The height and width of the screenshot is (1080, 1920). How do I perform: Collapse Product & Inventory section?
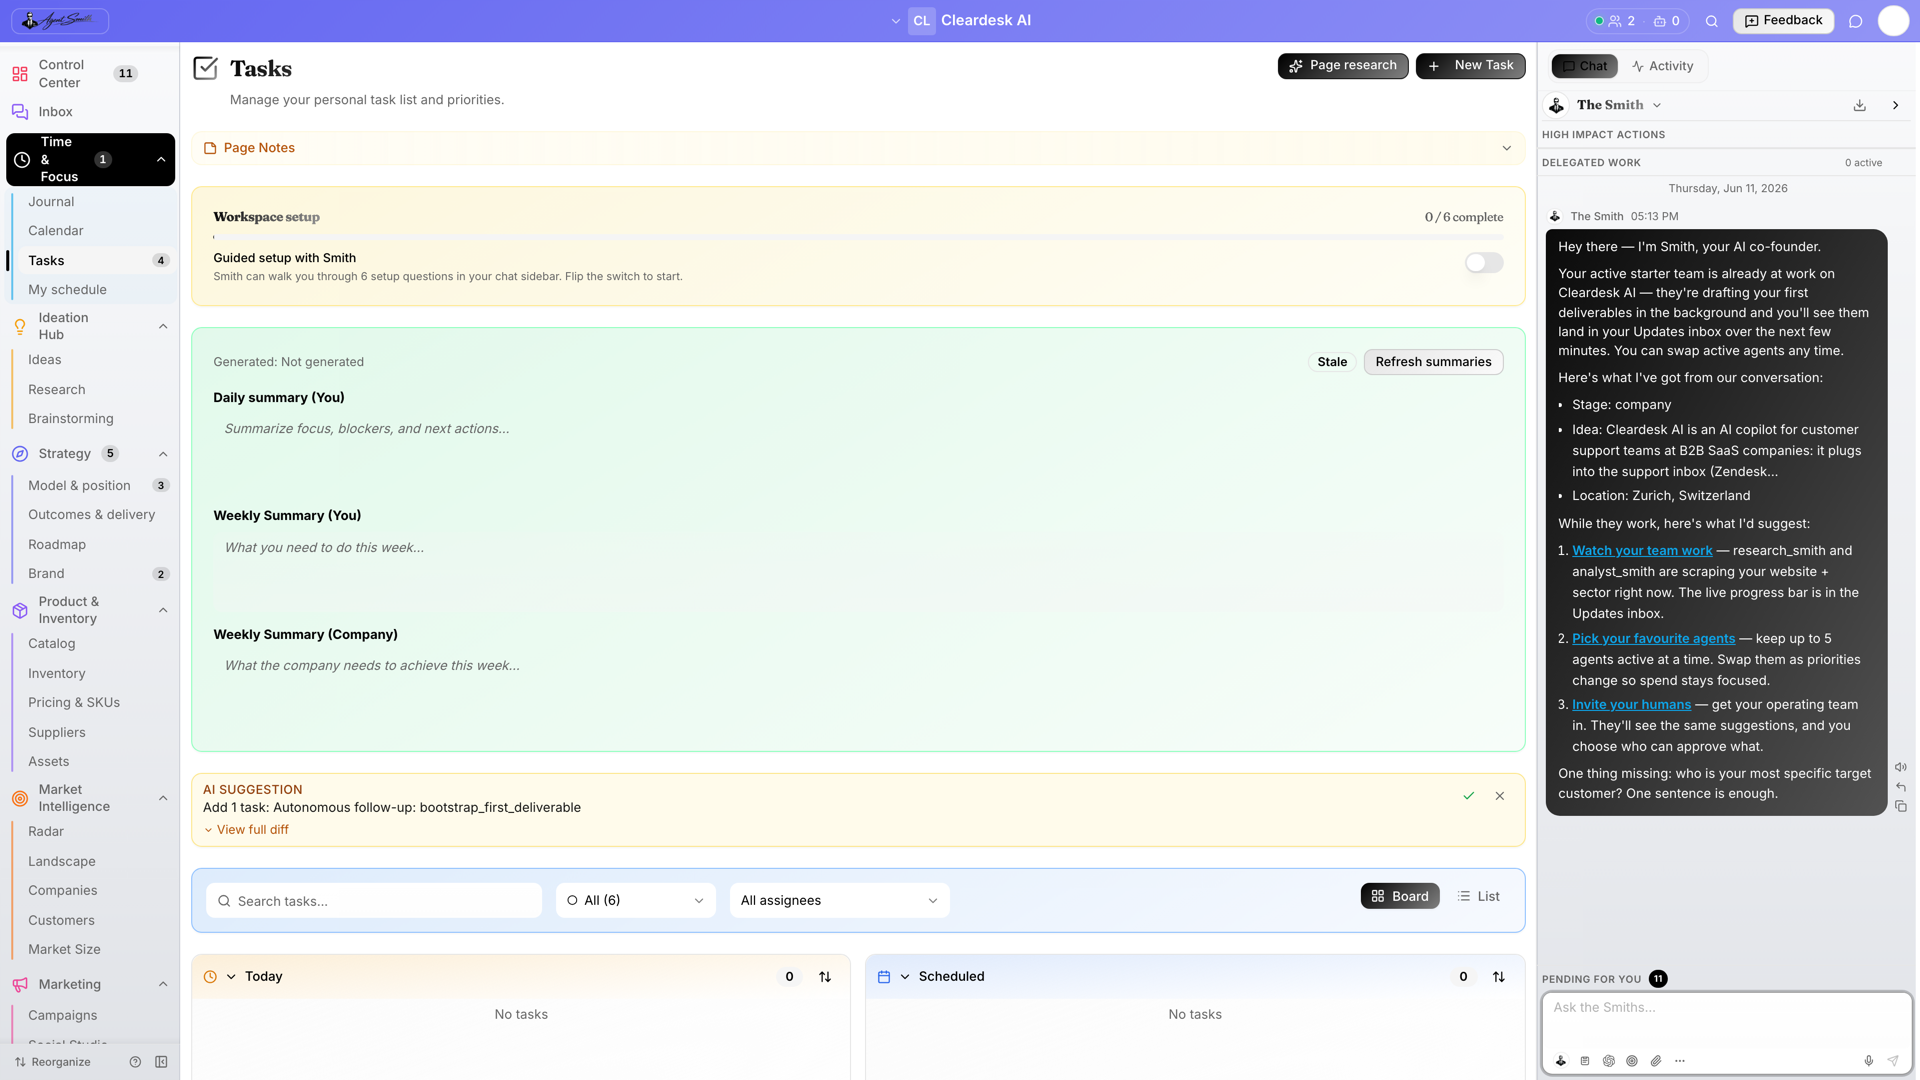pyautogui.click(x=163, y=610)
